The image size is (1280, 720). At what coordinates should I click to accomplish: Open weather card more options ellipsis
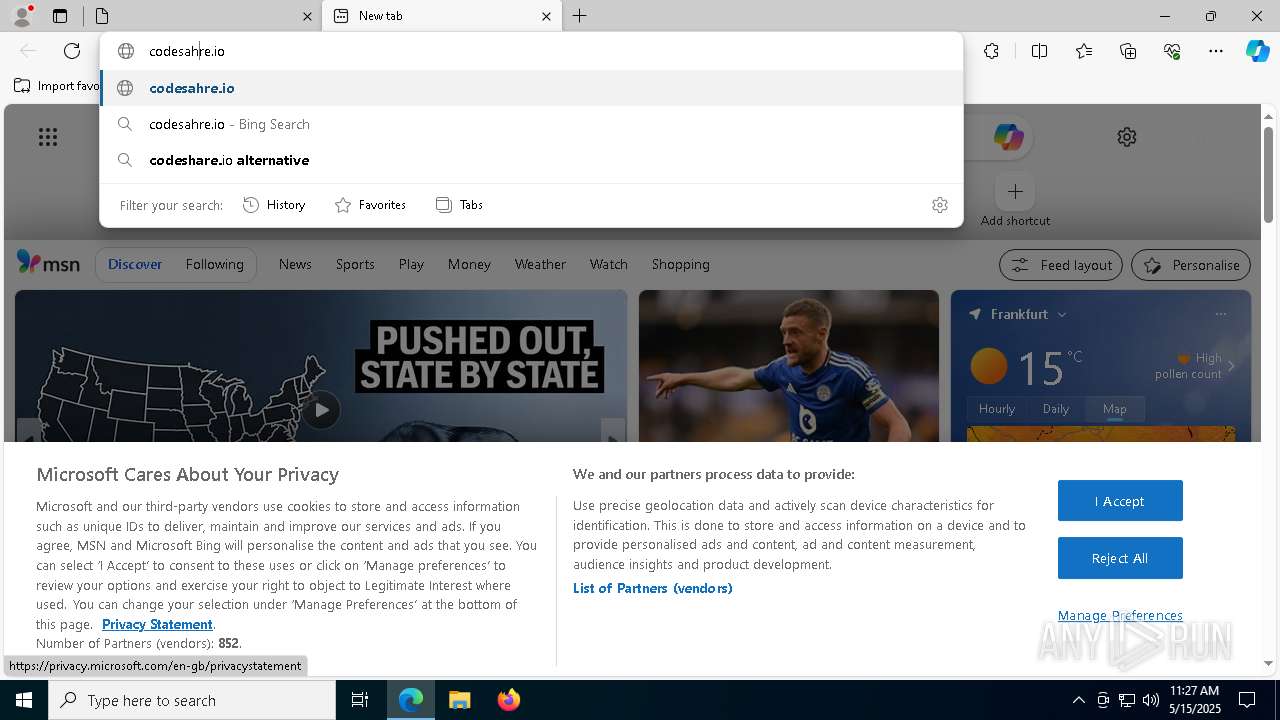point(1220,314)
